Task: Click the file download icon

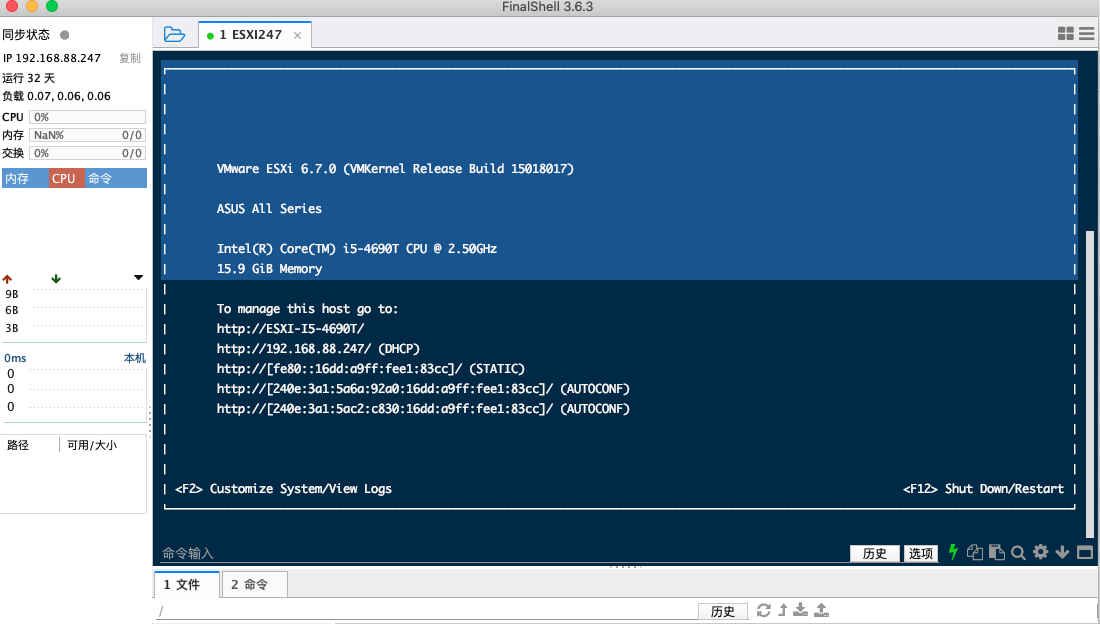Action: 800,610
